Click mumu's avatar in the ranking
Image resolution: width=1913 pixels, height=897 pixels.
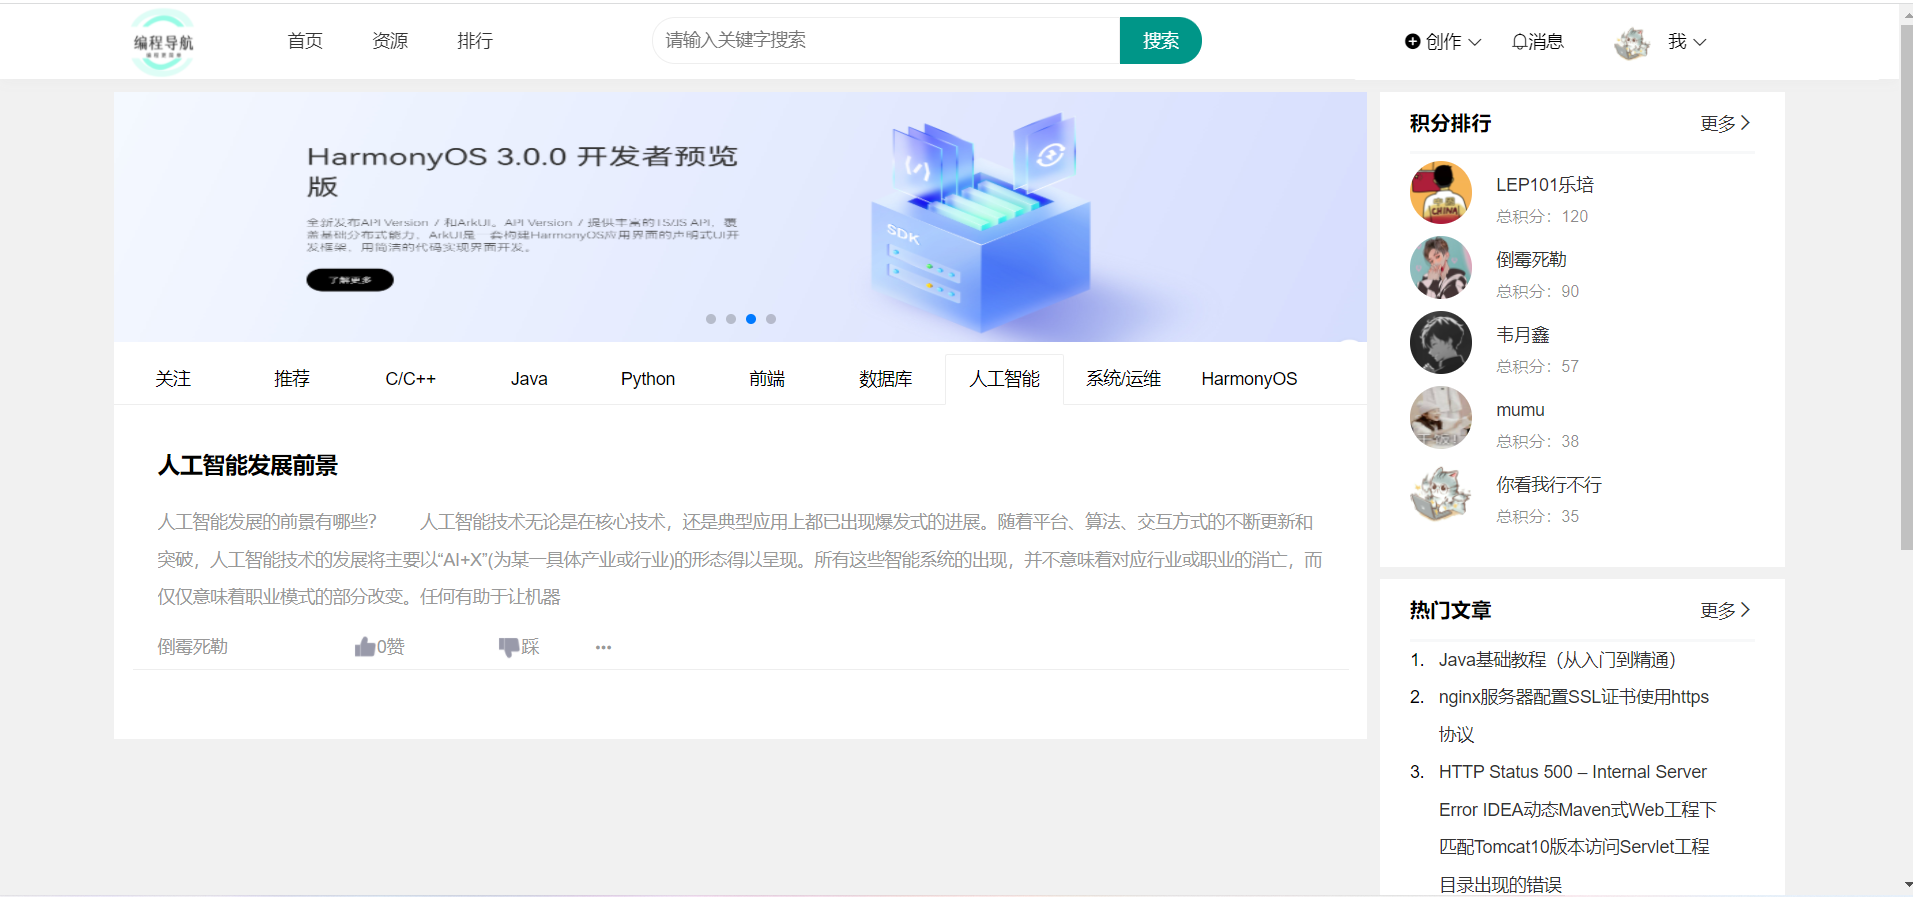[x=1441, y=418]
